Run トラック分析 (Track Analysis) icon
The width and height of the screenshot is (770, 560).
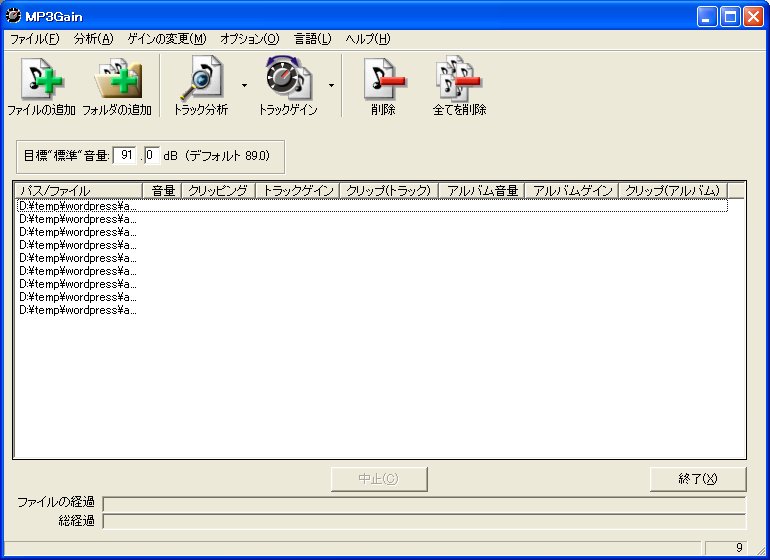200,78
